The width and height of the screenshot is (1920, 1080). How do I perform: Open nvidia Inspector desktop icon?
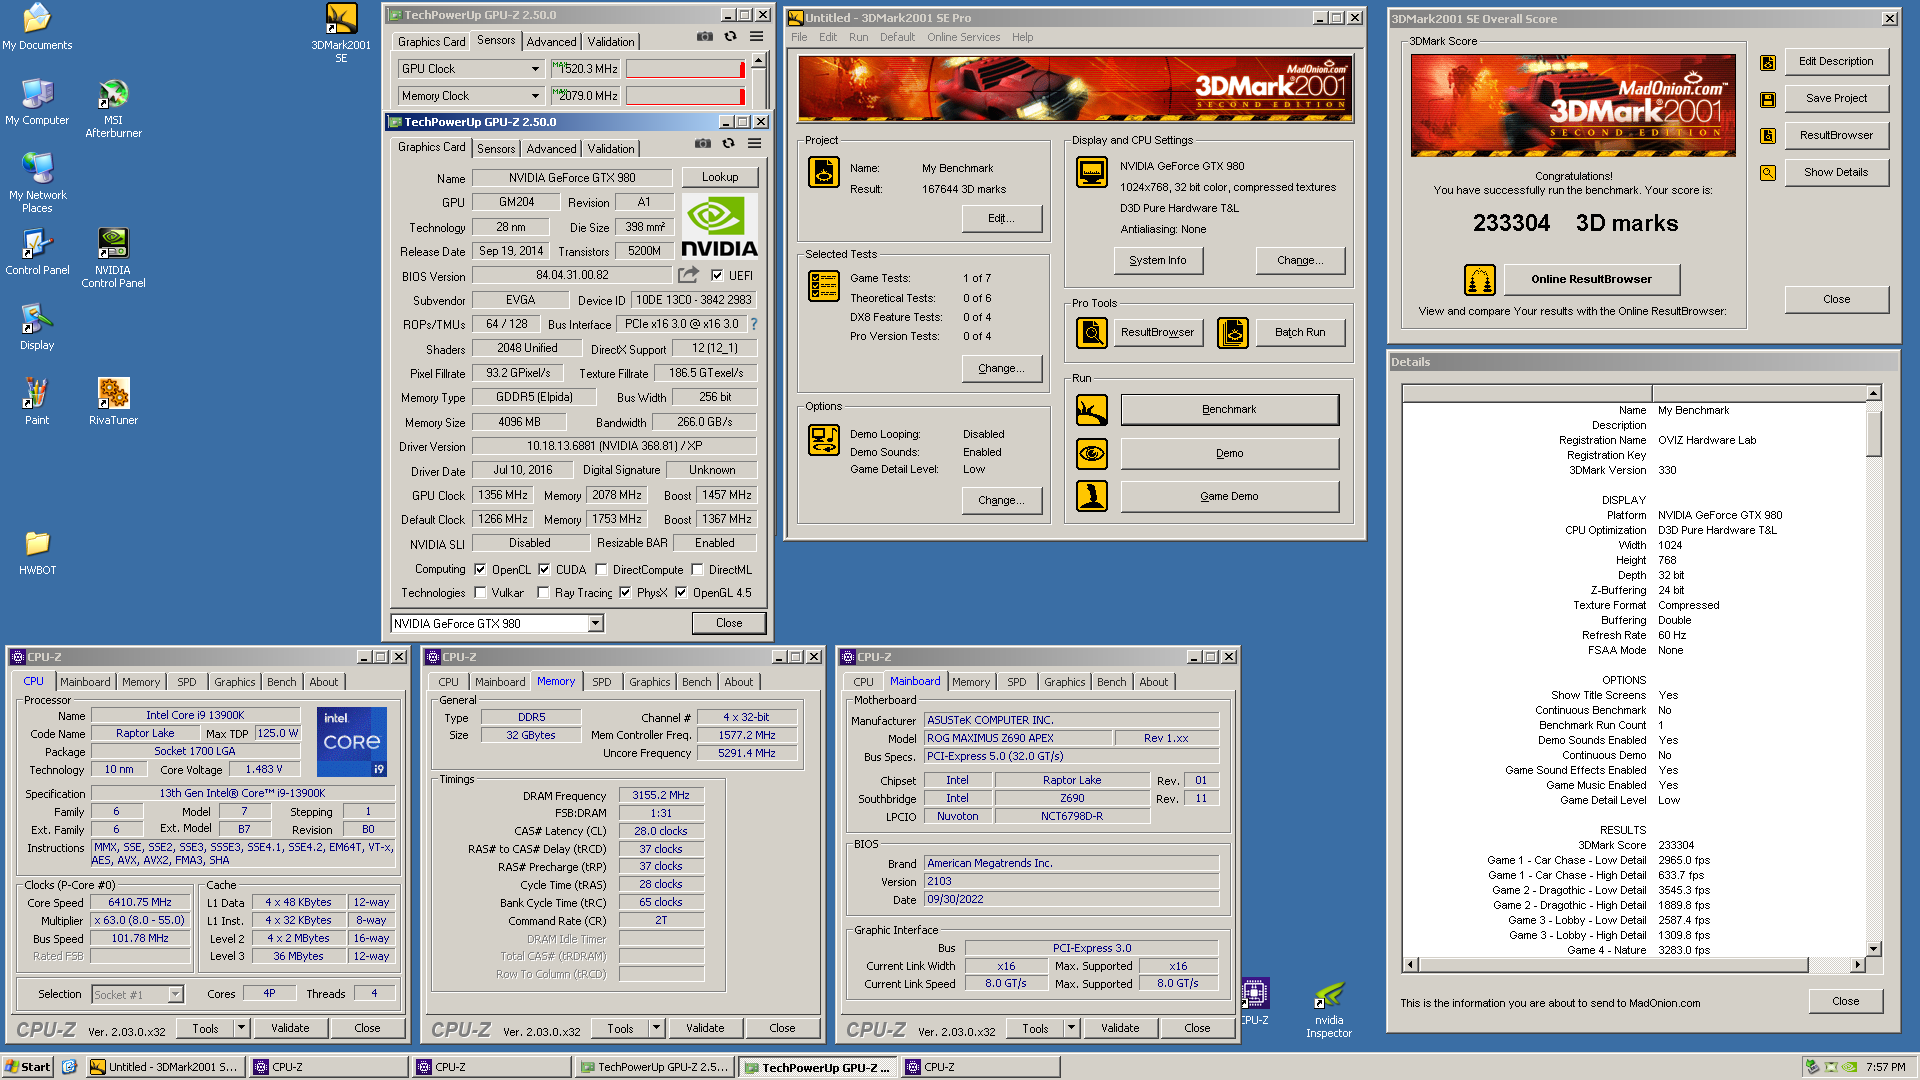click(x=1329, y=1010)
